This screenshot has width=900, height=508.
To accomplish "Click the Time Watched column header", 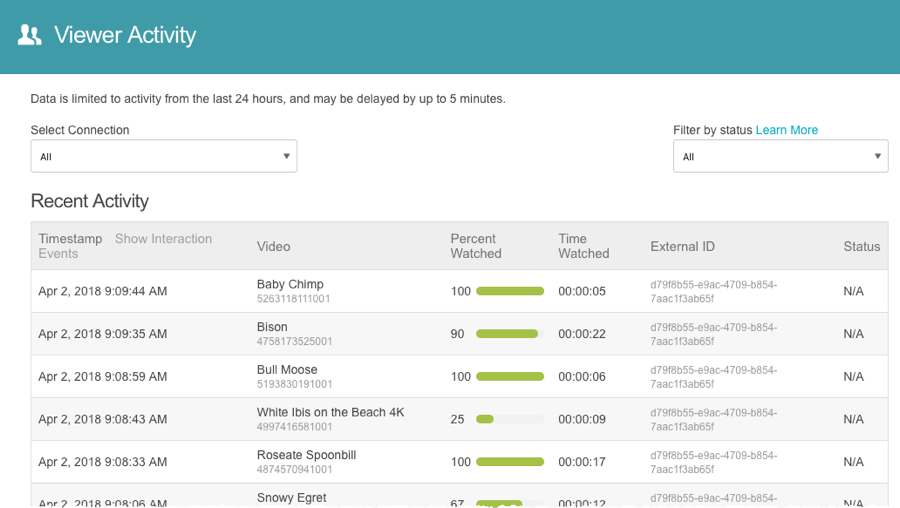I will coord(583,246).
